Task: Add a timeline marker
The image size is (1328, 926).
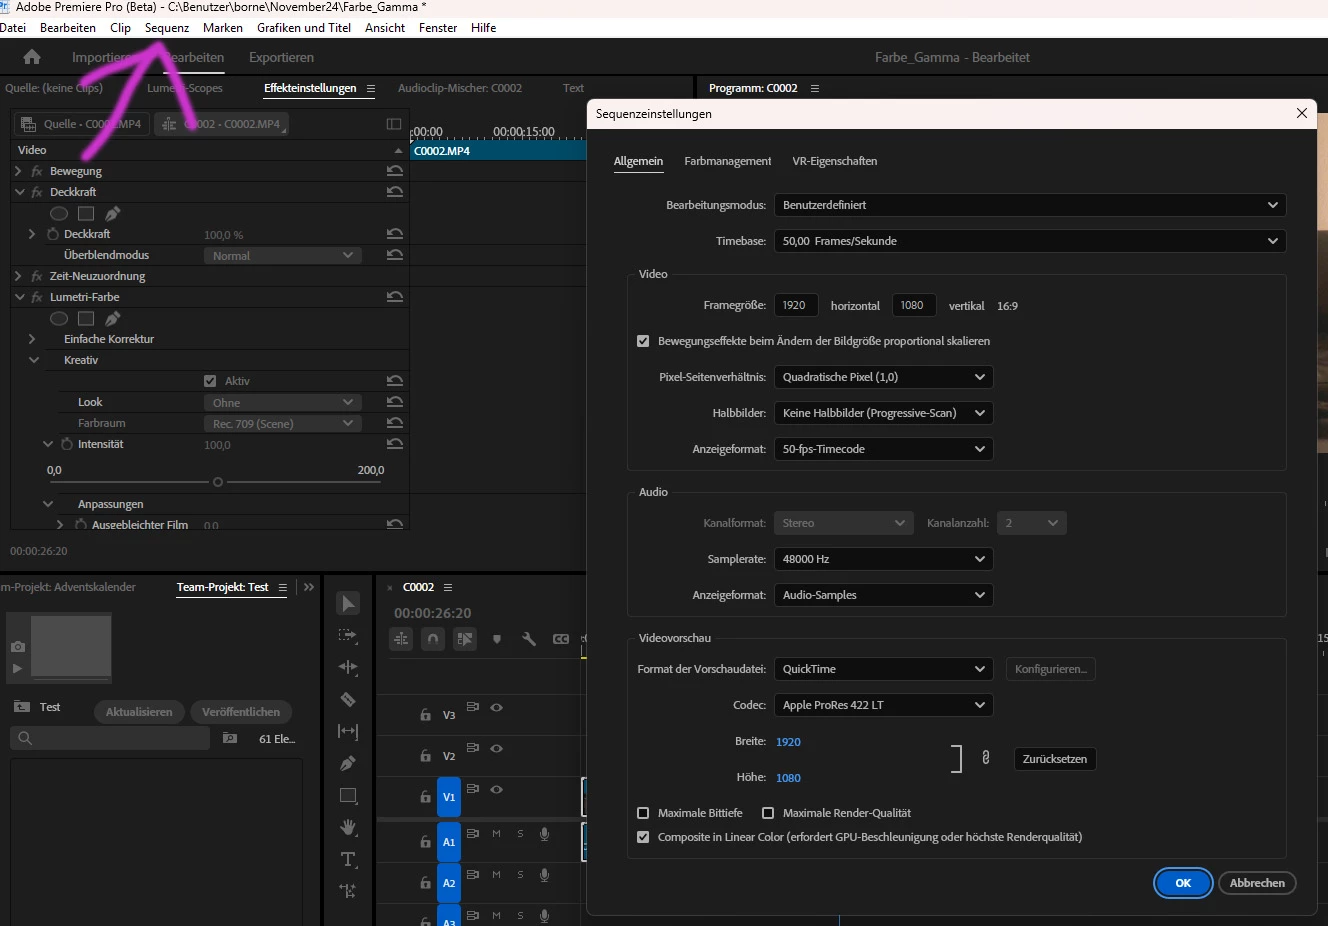Action: [497, 639]
